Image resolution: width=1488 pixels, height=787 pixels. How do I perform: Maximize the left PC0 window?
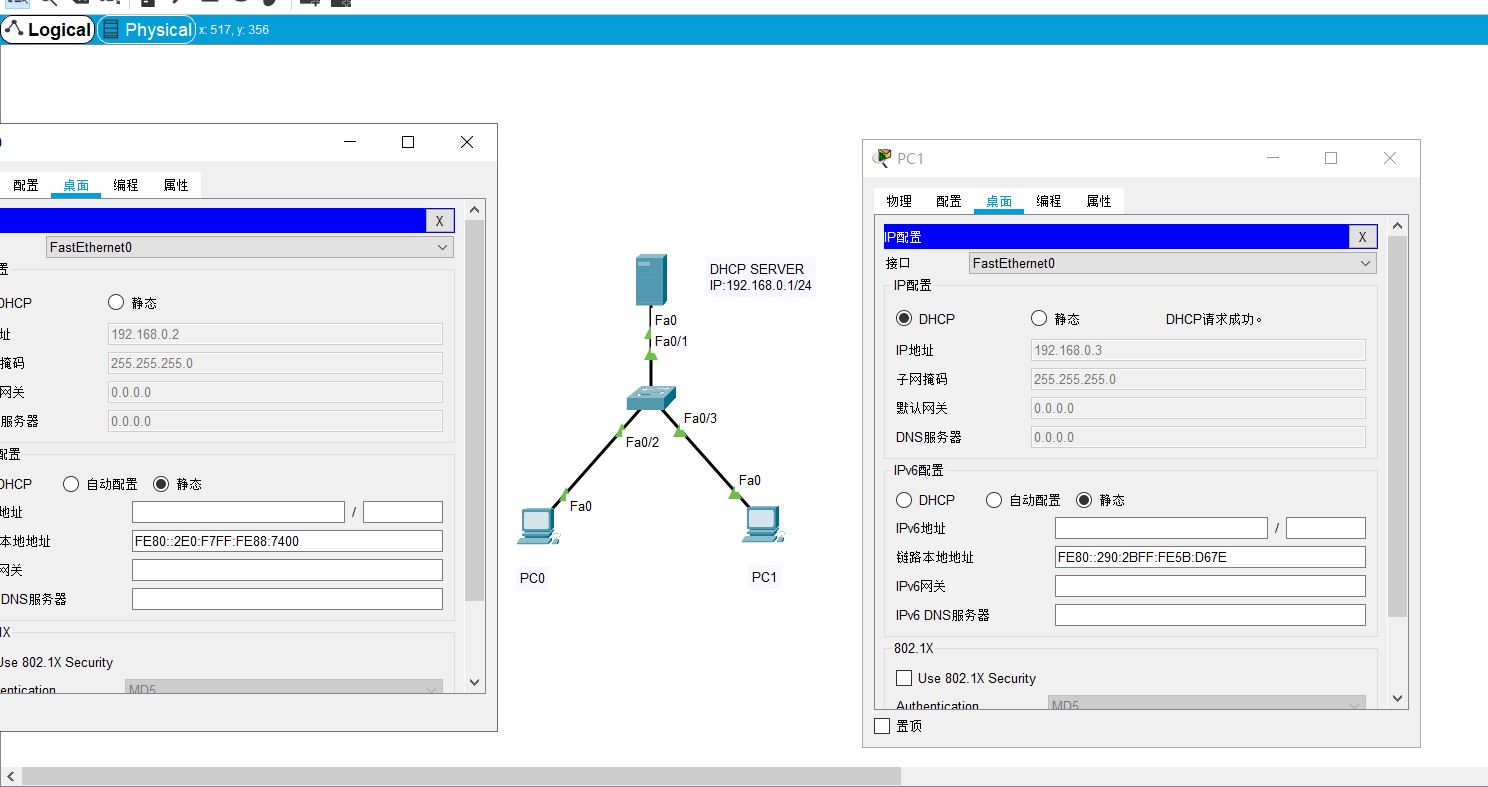click(408, 142)
